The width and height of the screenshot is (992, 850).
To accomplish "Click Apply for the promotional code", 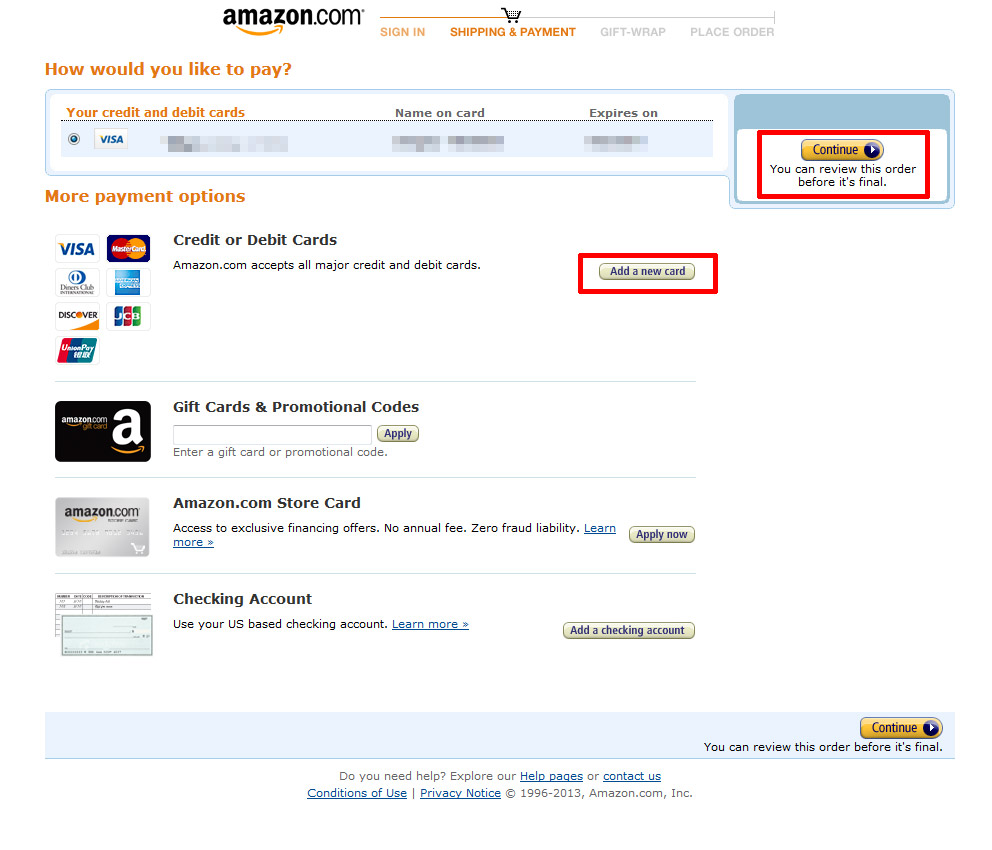I will tap(398, 434).
